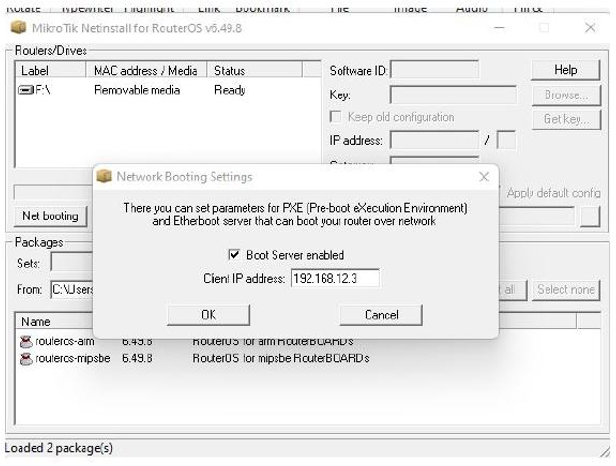Viewport: 616px width, 466px height.
Task: Click the Key input field
Action: click(x=453, y=95)
